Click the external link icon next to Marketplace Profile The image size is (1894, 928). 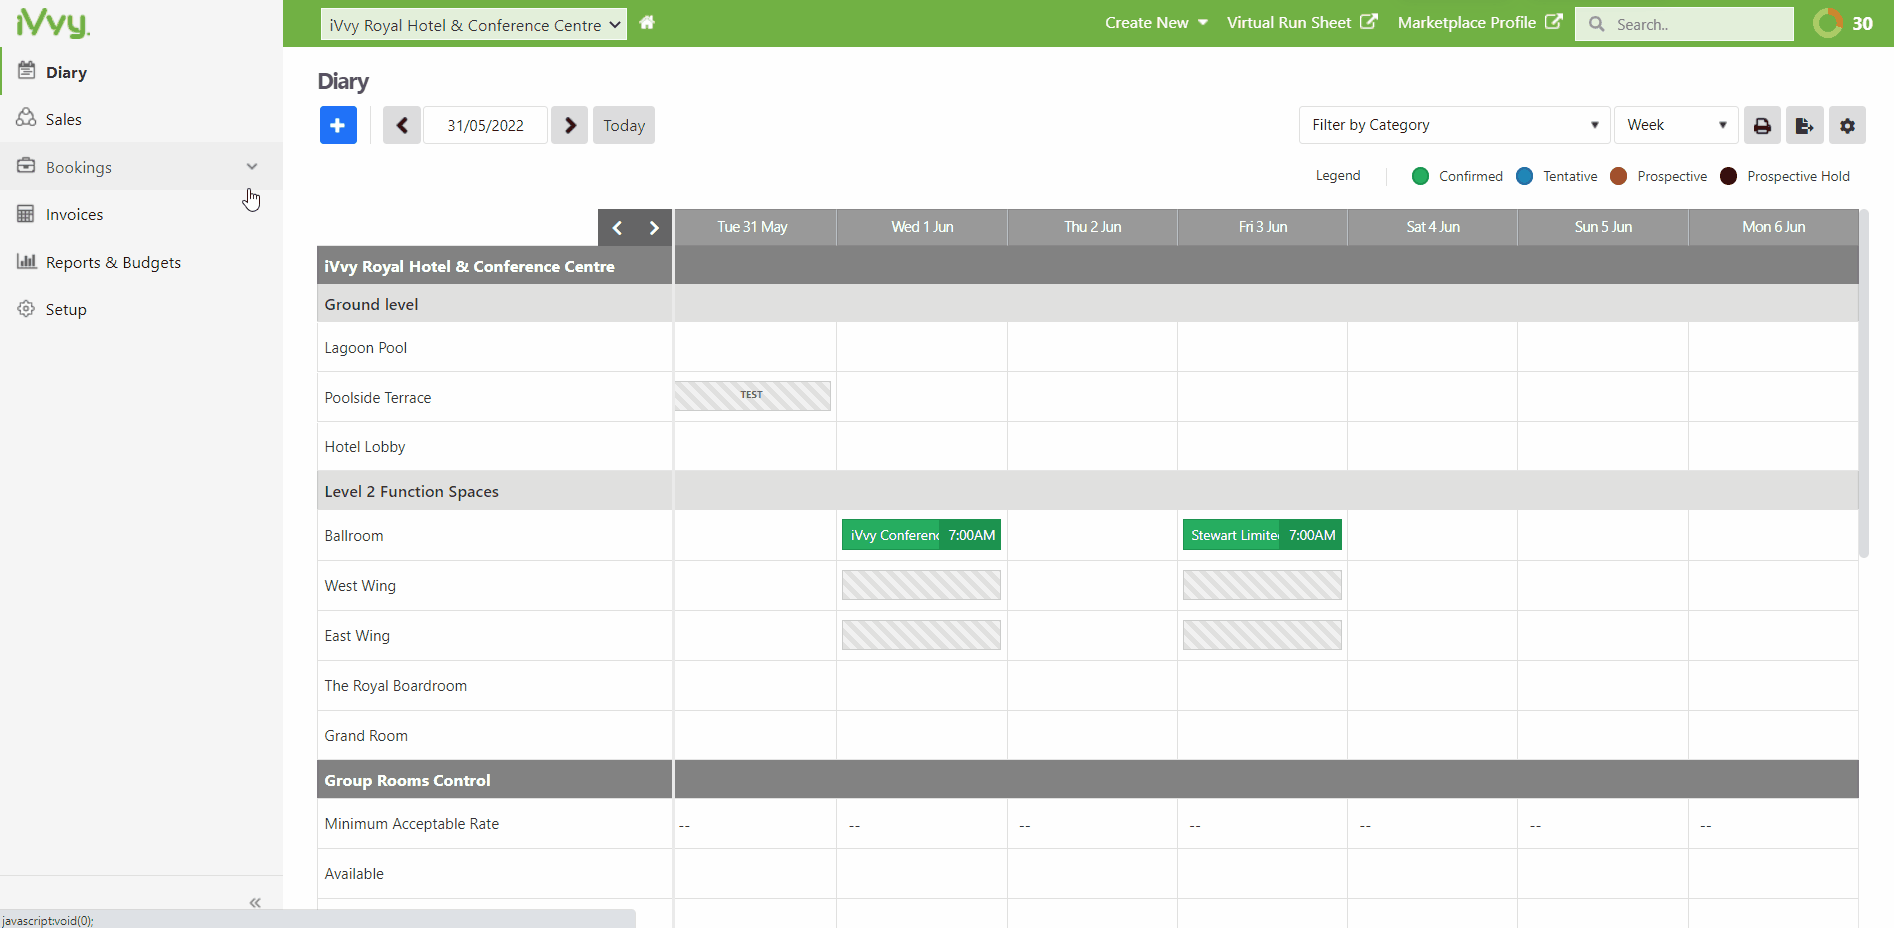(x=1553, y=22)
